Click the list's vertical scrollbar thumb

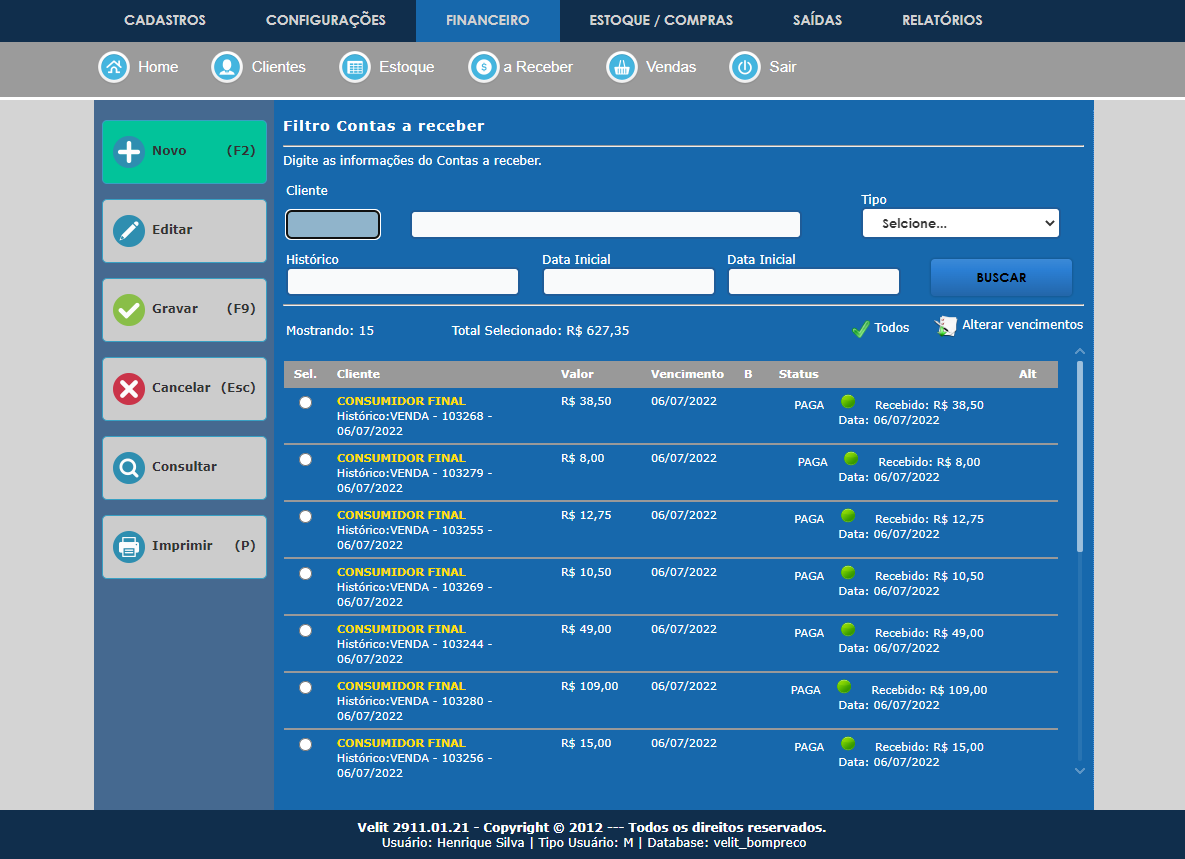1079,455
